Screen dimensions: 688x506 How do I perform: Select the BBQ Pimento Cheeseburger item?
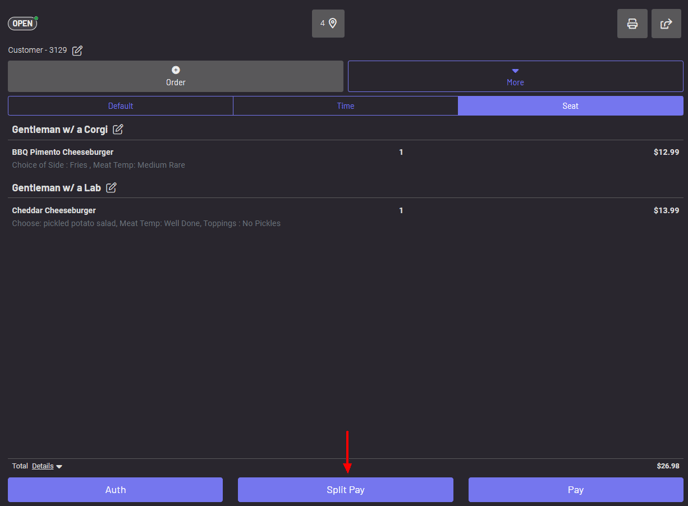click(63, 152)
